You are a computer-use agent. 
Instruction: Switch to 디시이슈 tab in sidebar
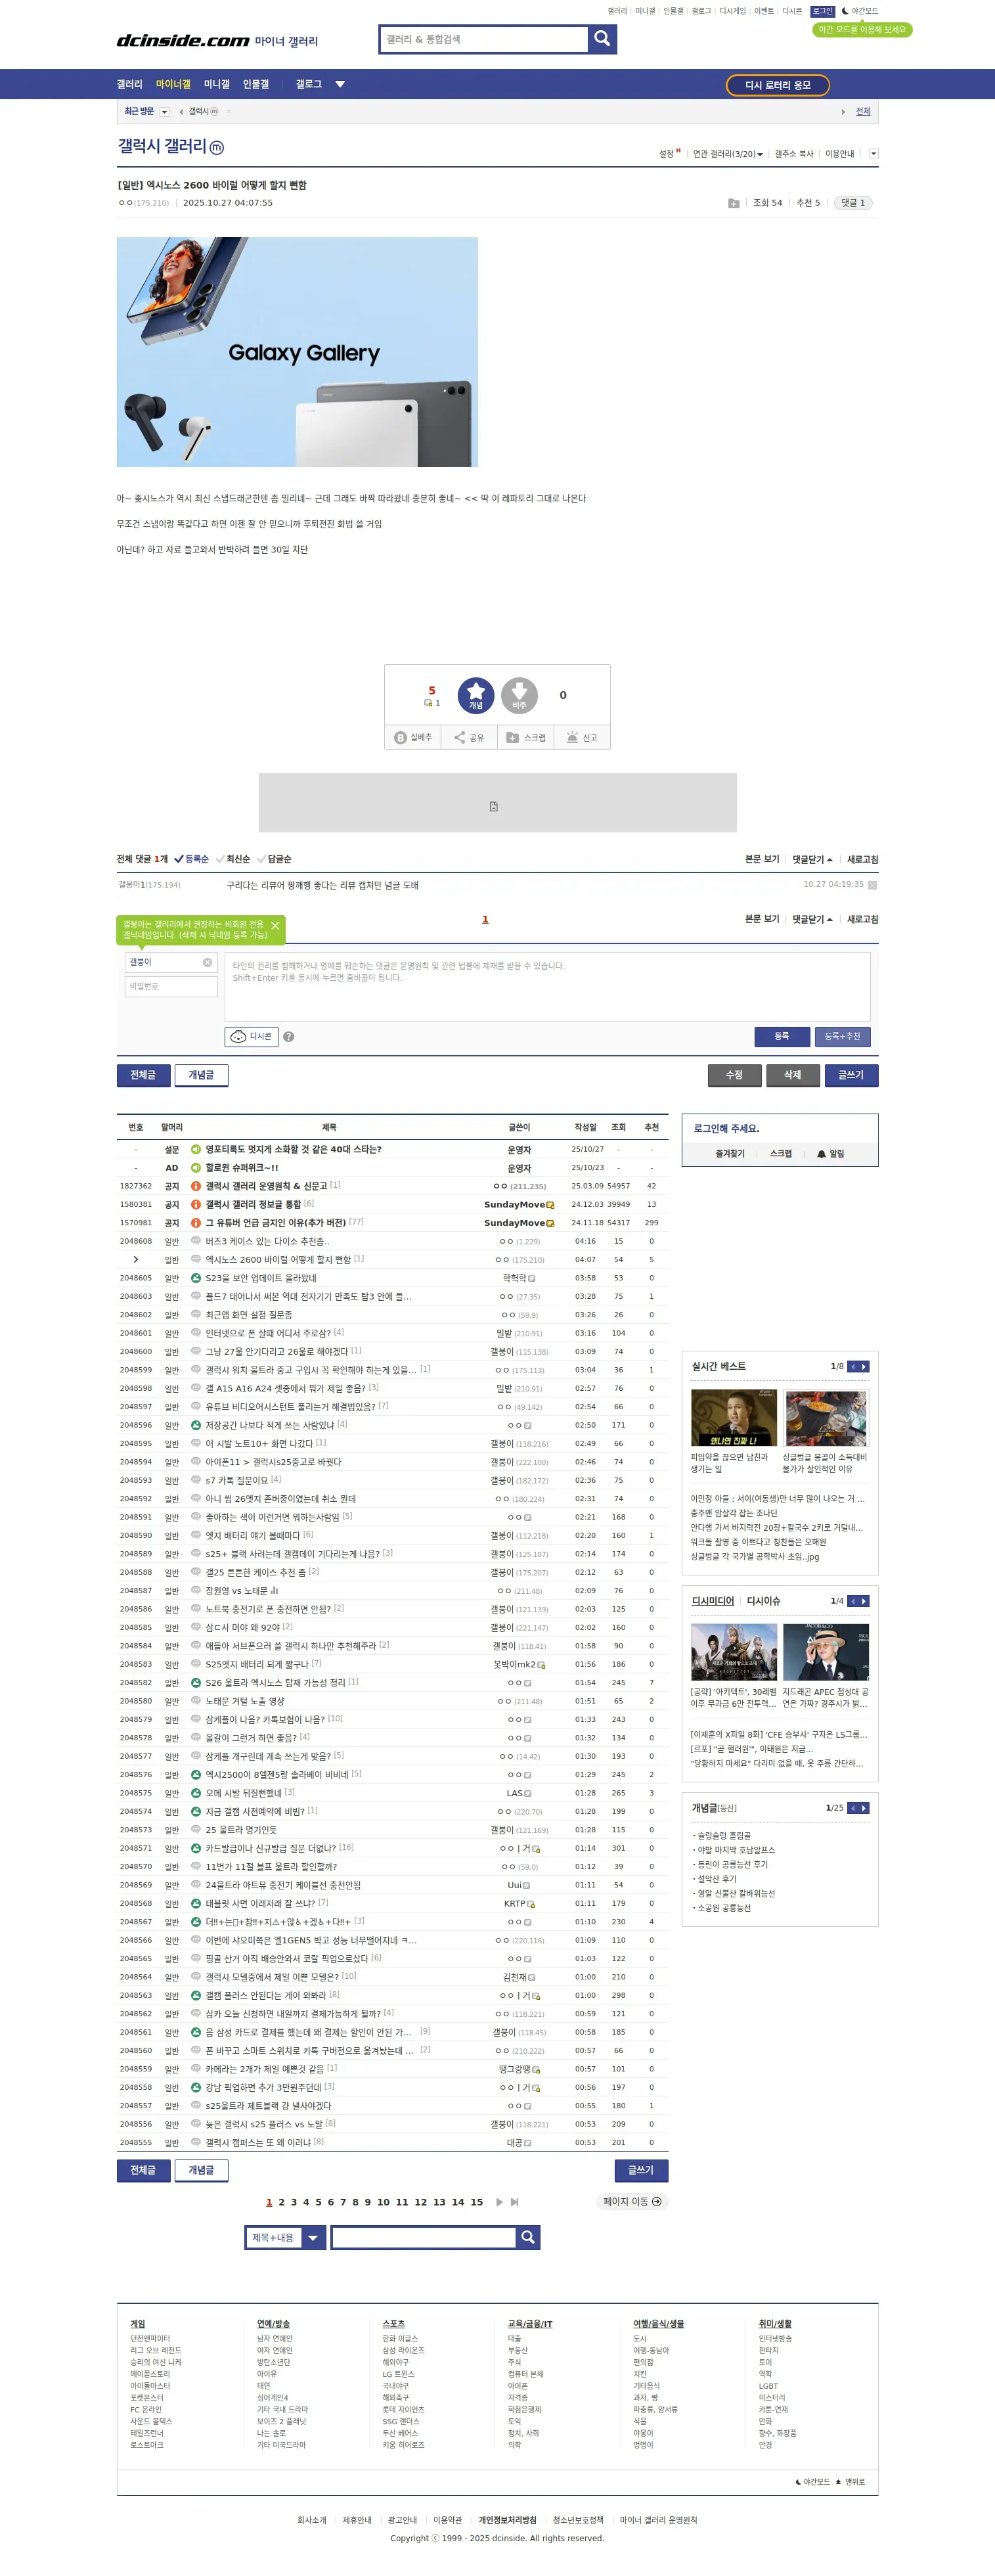tap(763, 1601)
